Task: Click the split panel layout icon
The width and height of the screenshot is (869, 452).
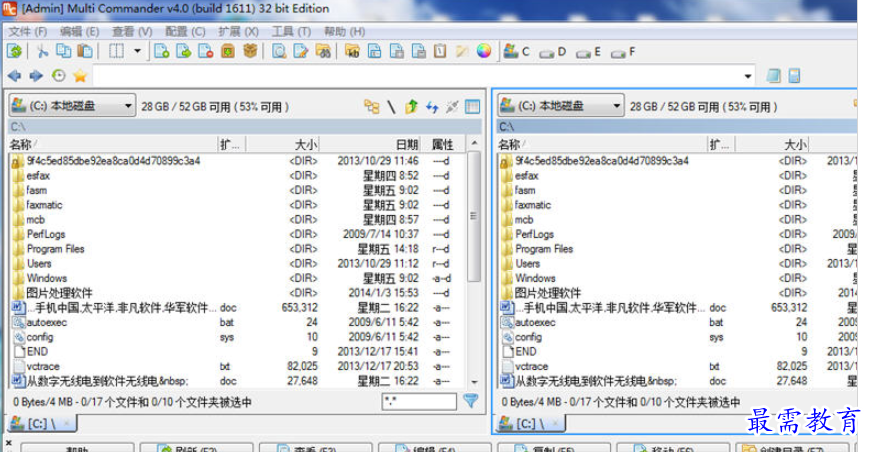Action: 116,52
